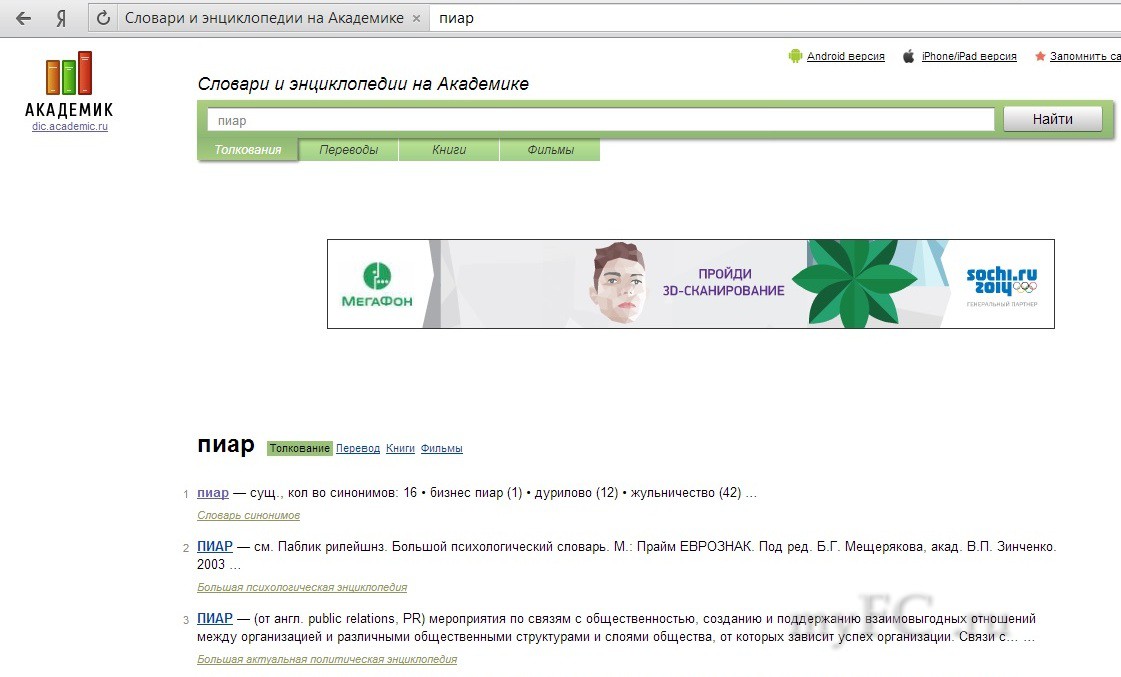Click the МегаФон 3D-сканирование banner ad
Image resolution: width=1121 pixels, height=677 pixels.
[x=690, y=283]
